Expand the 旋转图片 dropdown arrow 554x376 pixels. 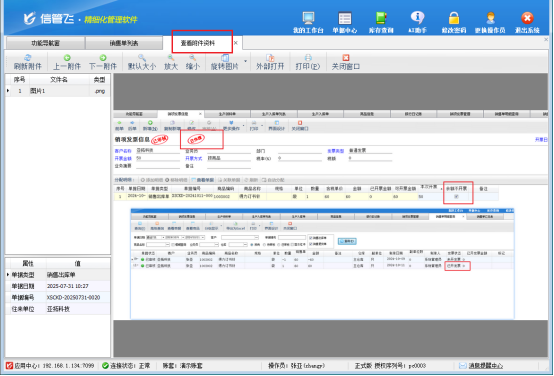[246, 61]
